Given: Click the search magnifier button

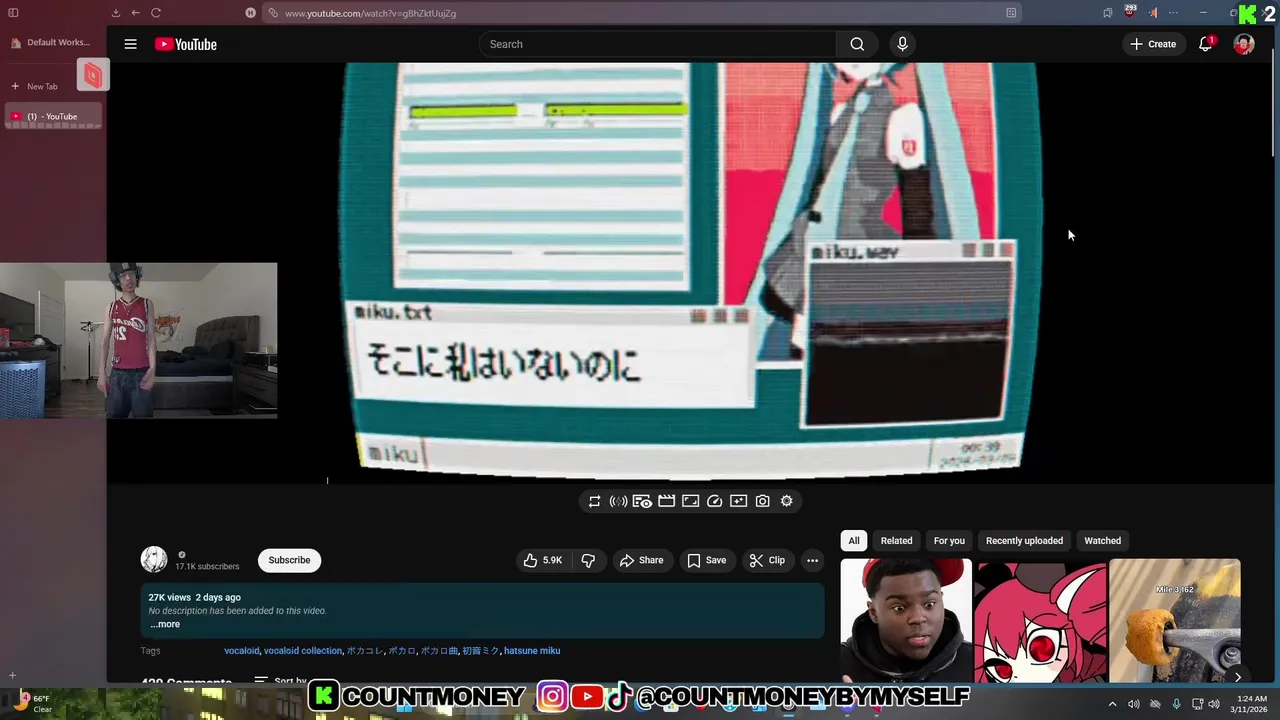Looking at the screenshot, I should (857, 44).
